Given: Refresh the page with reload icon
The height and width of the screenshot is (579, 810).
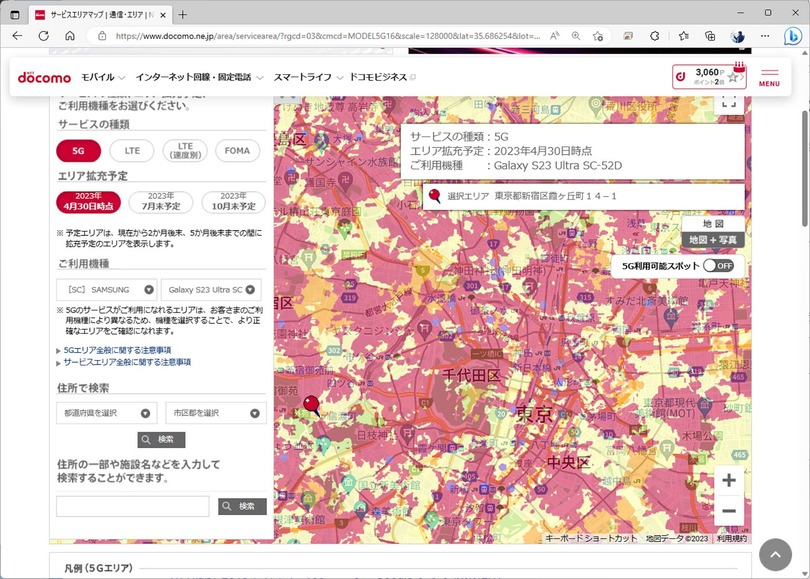Looking at the screenshot, I should coord(43,36).
